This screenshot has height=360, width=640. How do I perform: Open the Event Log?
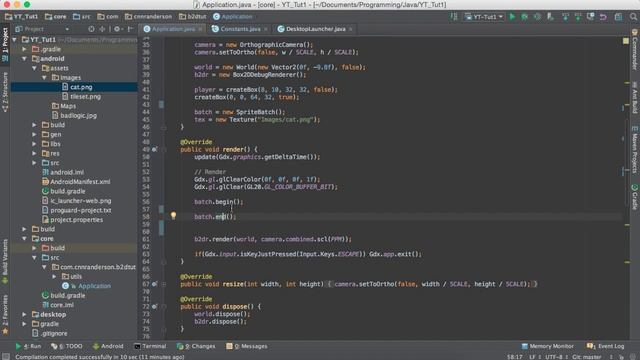[606, 346]
